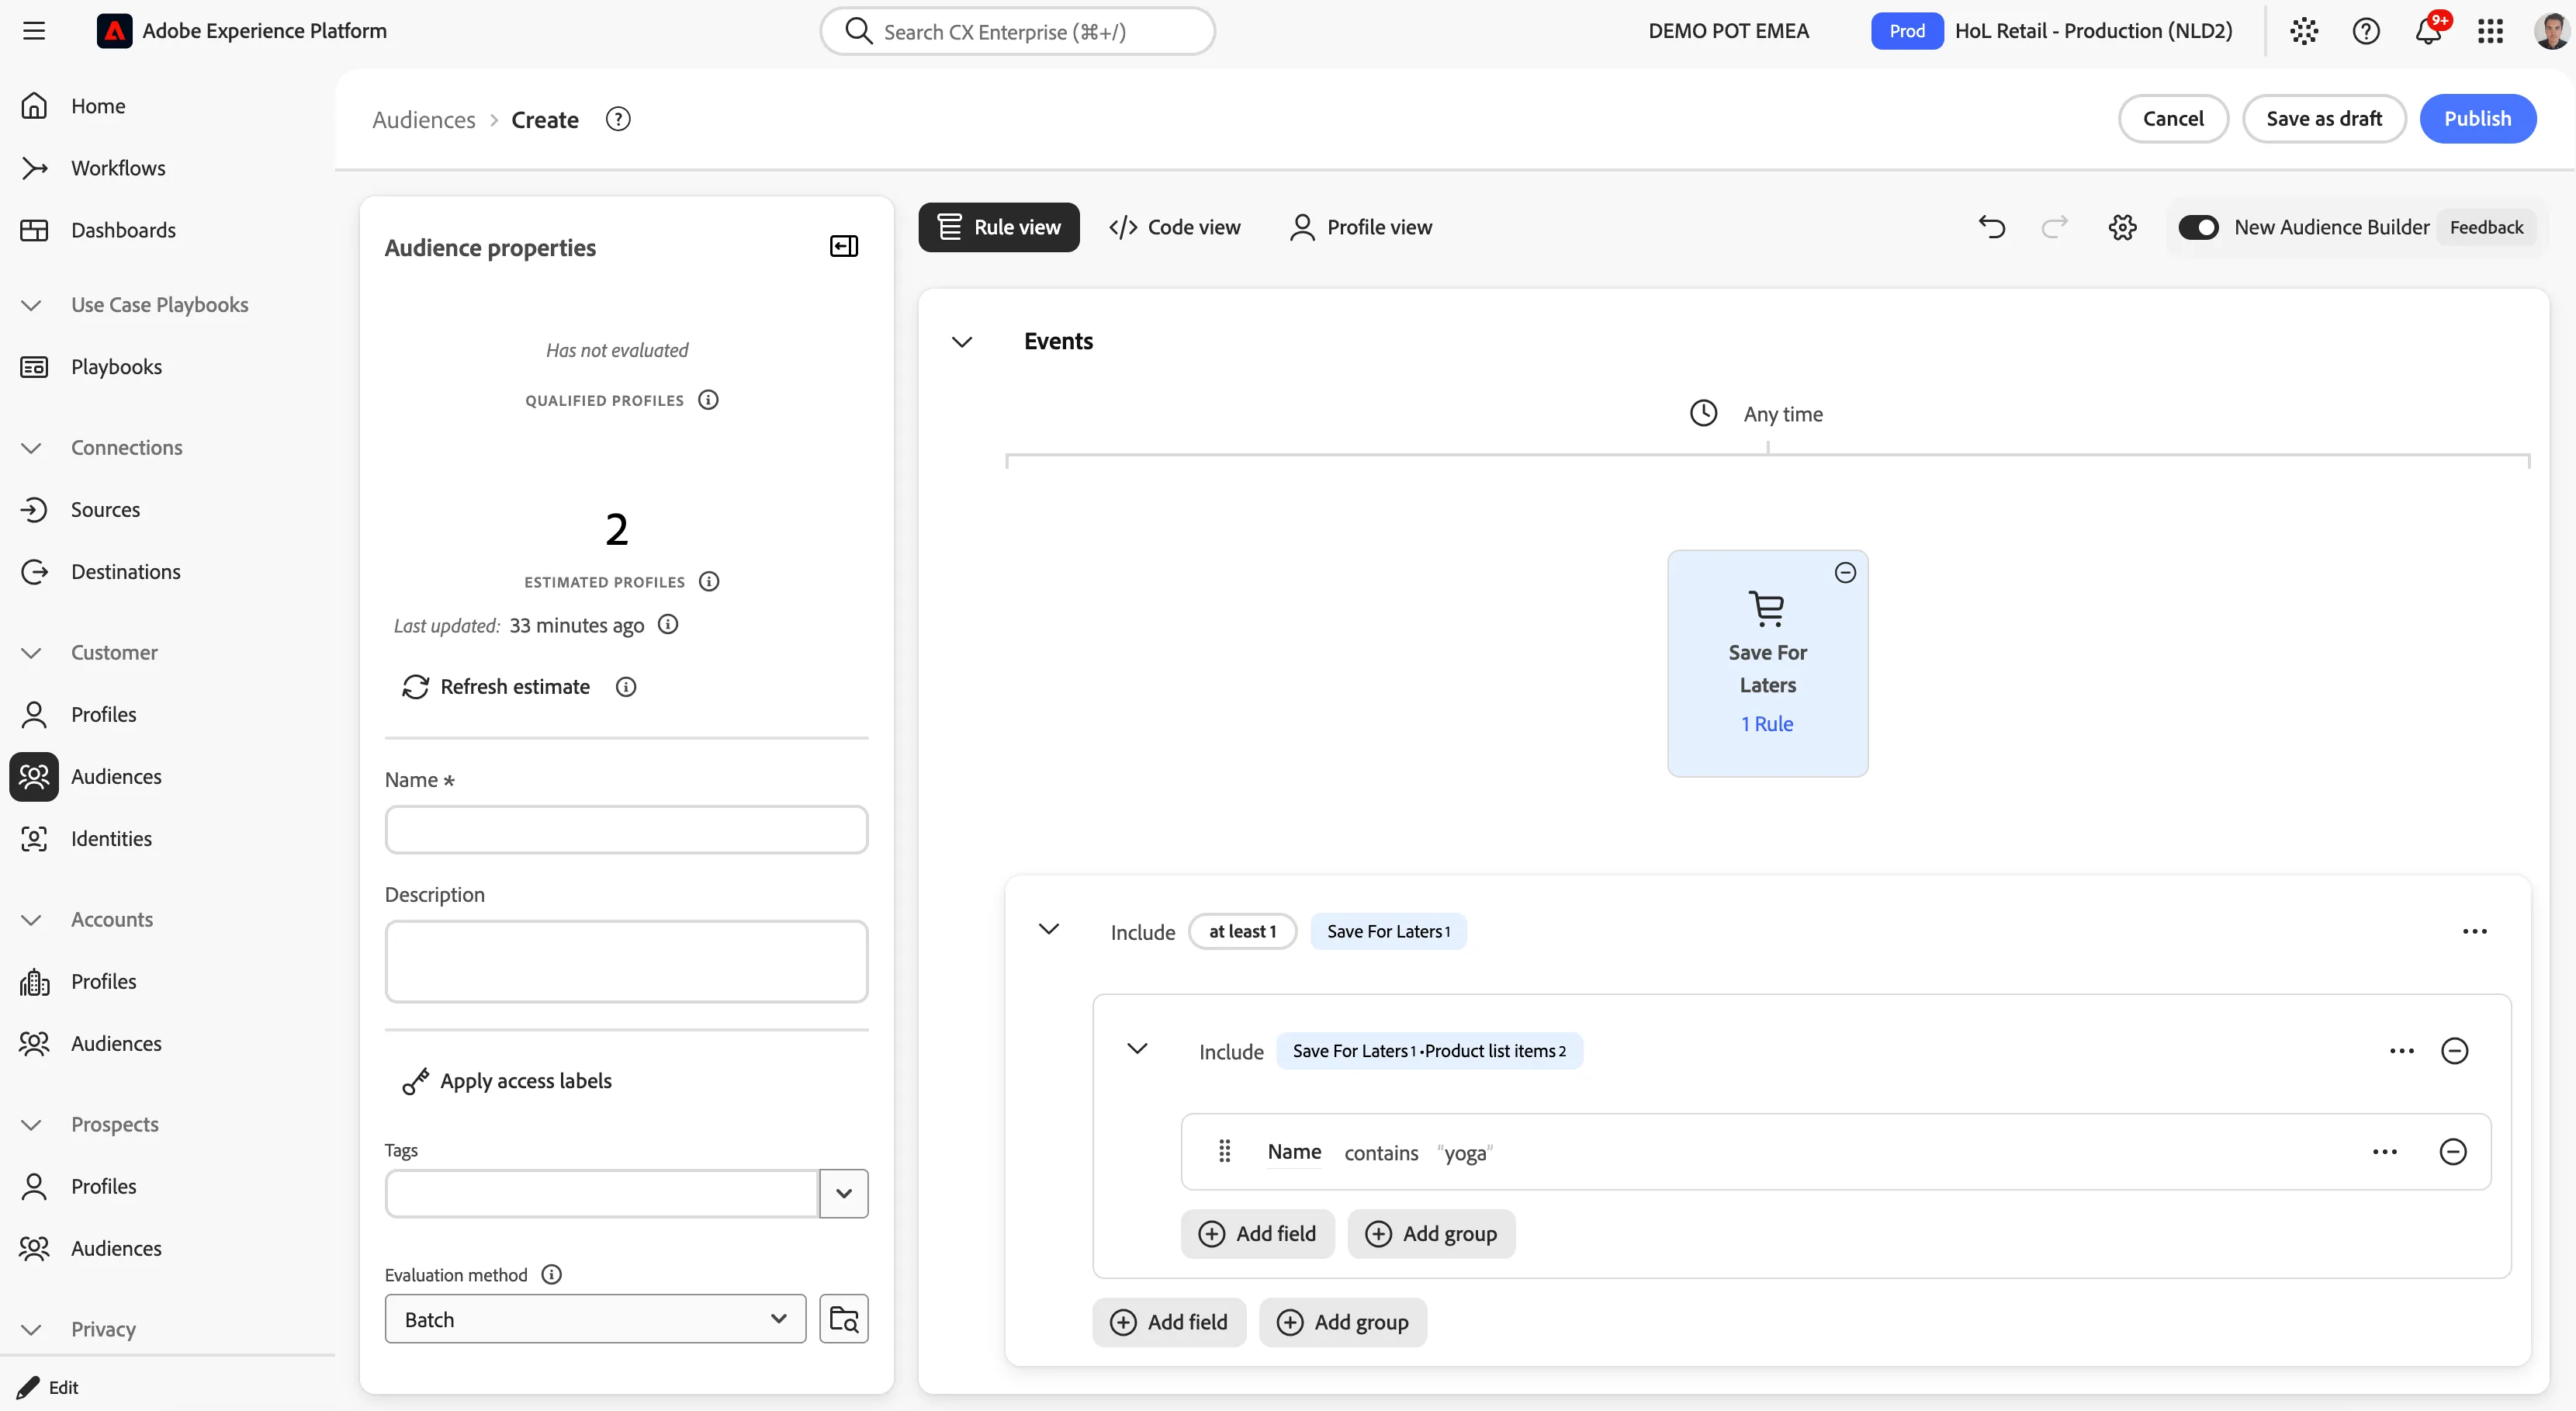Switch to Profile view tab
Screen dimensions: 2576x1411
point(1361,227)
